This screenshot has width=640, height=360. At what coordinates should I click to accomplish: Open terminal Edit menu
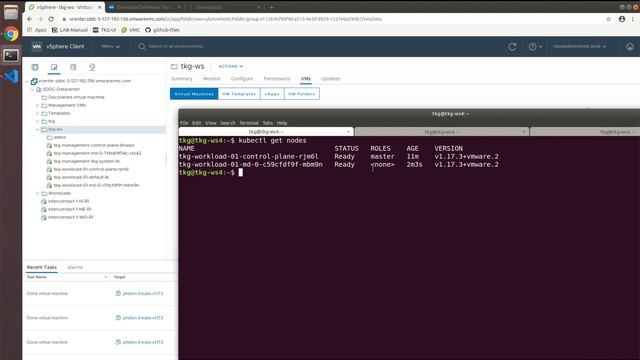coord(196,123)
